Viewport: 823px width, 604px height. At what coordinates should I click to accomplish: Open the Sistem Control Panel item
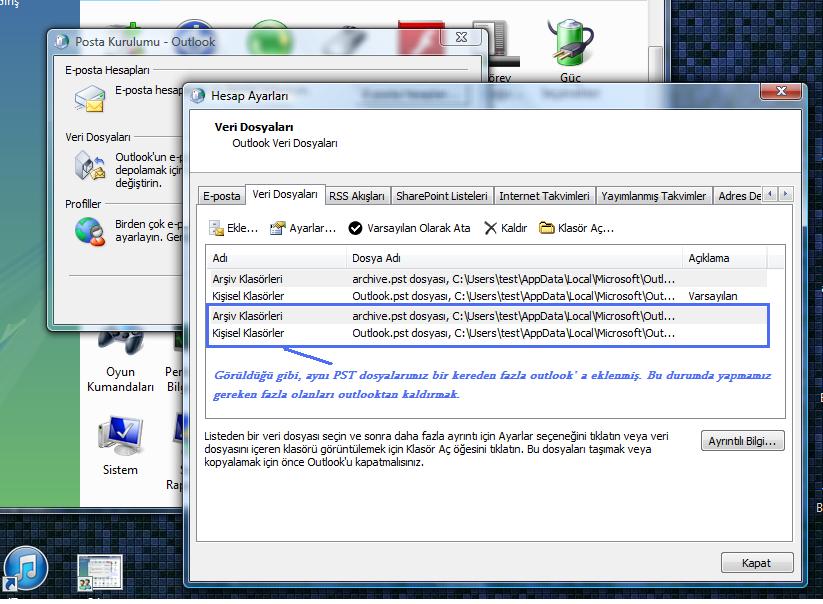tap(120, 446)
